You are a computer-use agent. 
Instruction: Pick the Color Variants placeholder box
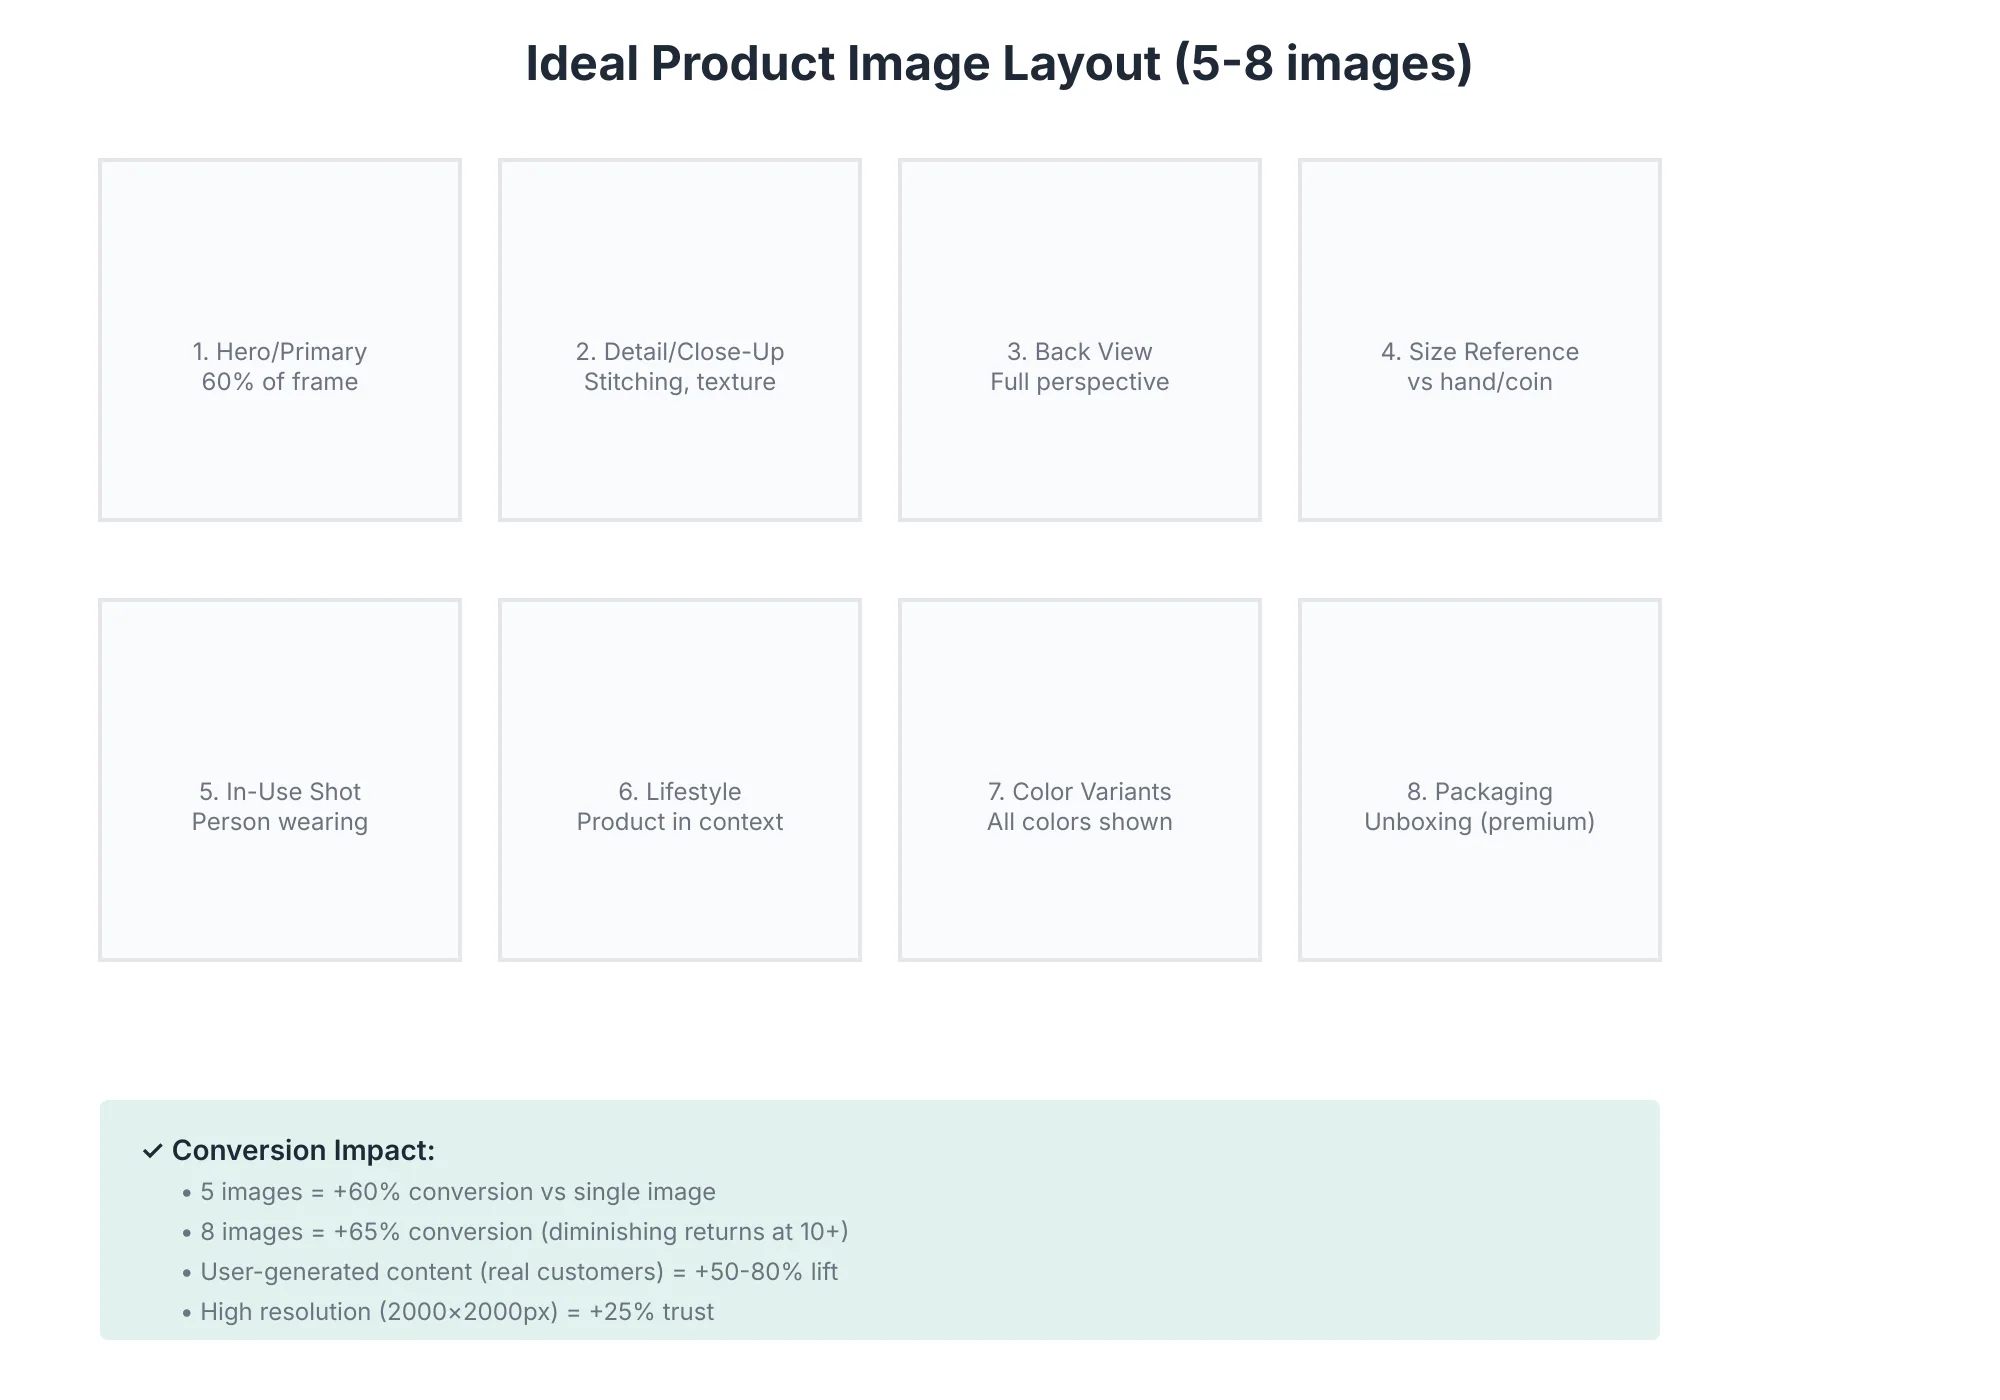pos(1080,780)
